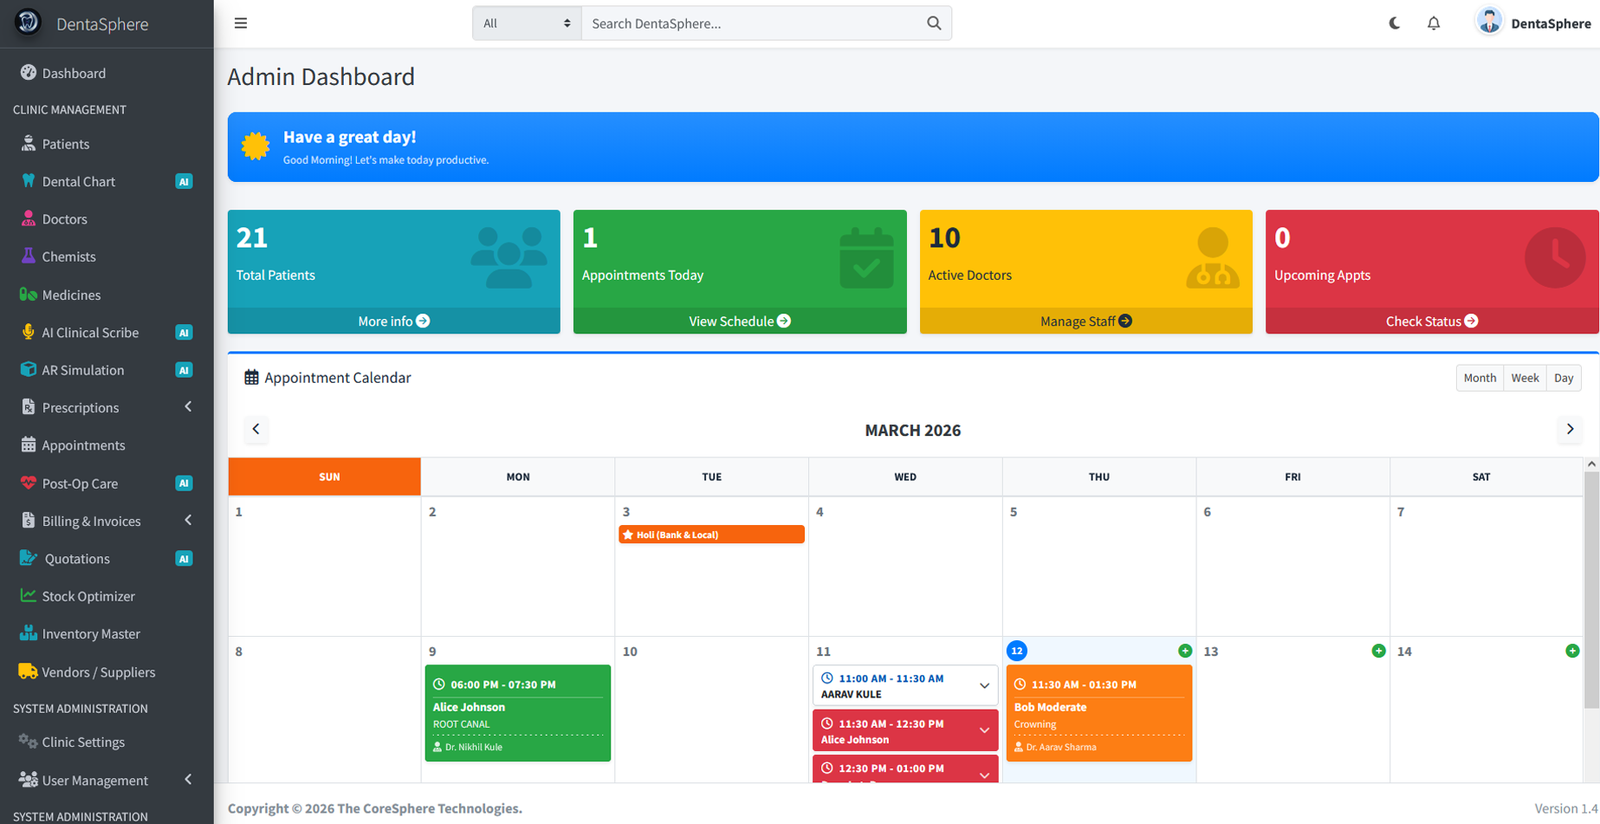Click the Patients person icon in sidebar
The height and width of the screenshot is (824, 1600).
point(28,143)
